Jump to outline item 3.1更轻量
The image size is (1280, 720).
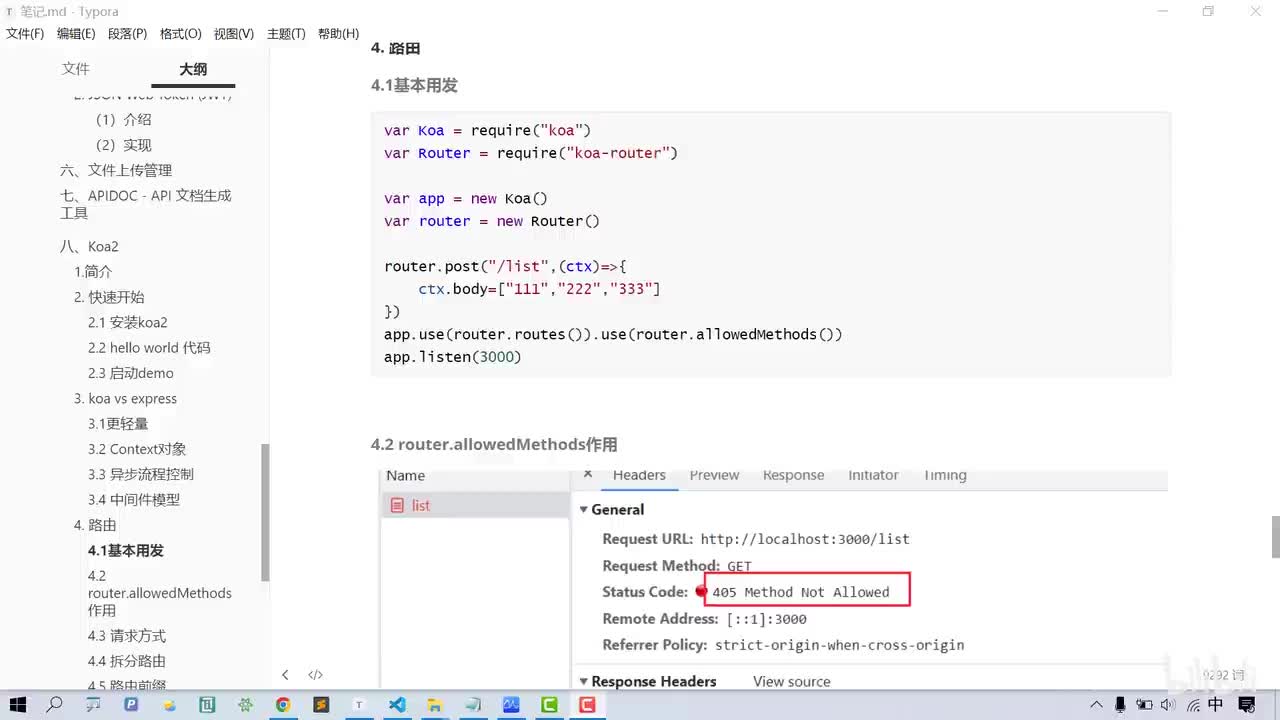click(x=118, y=424)
